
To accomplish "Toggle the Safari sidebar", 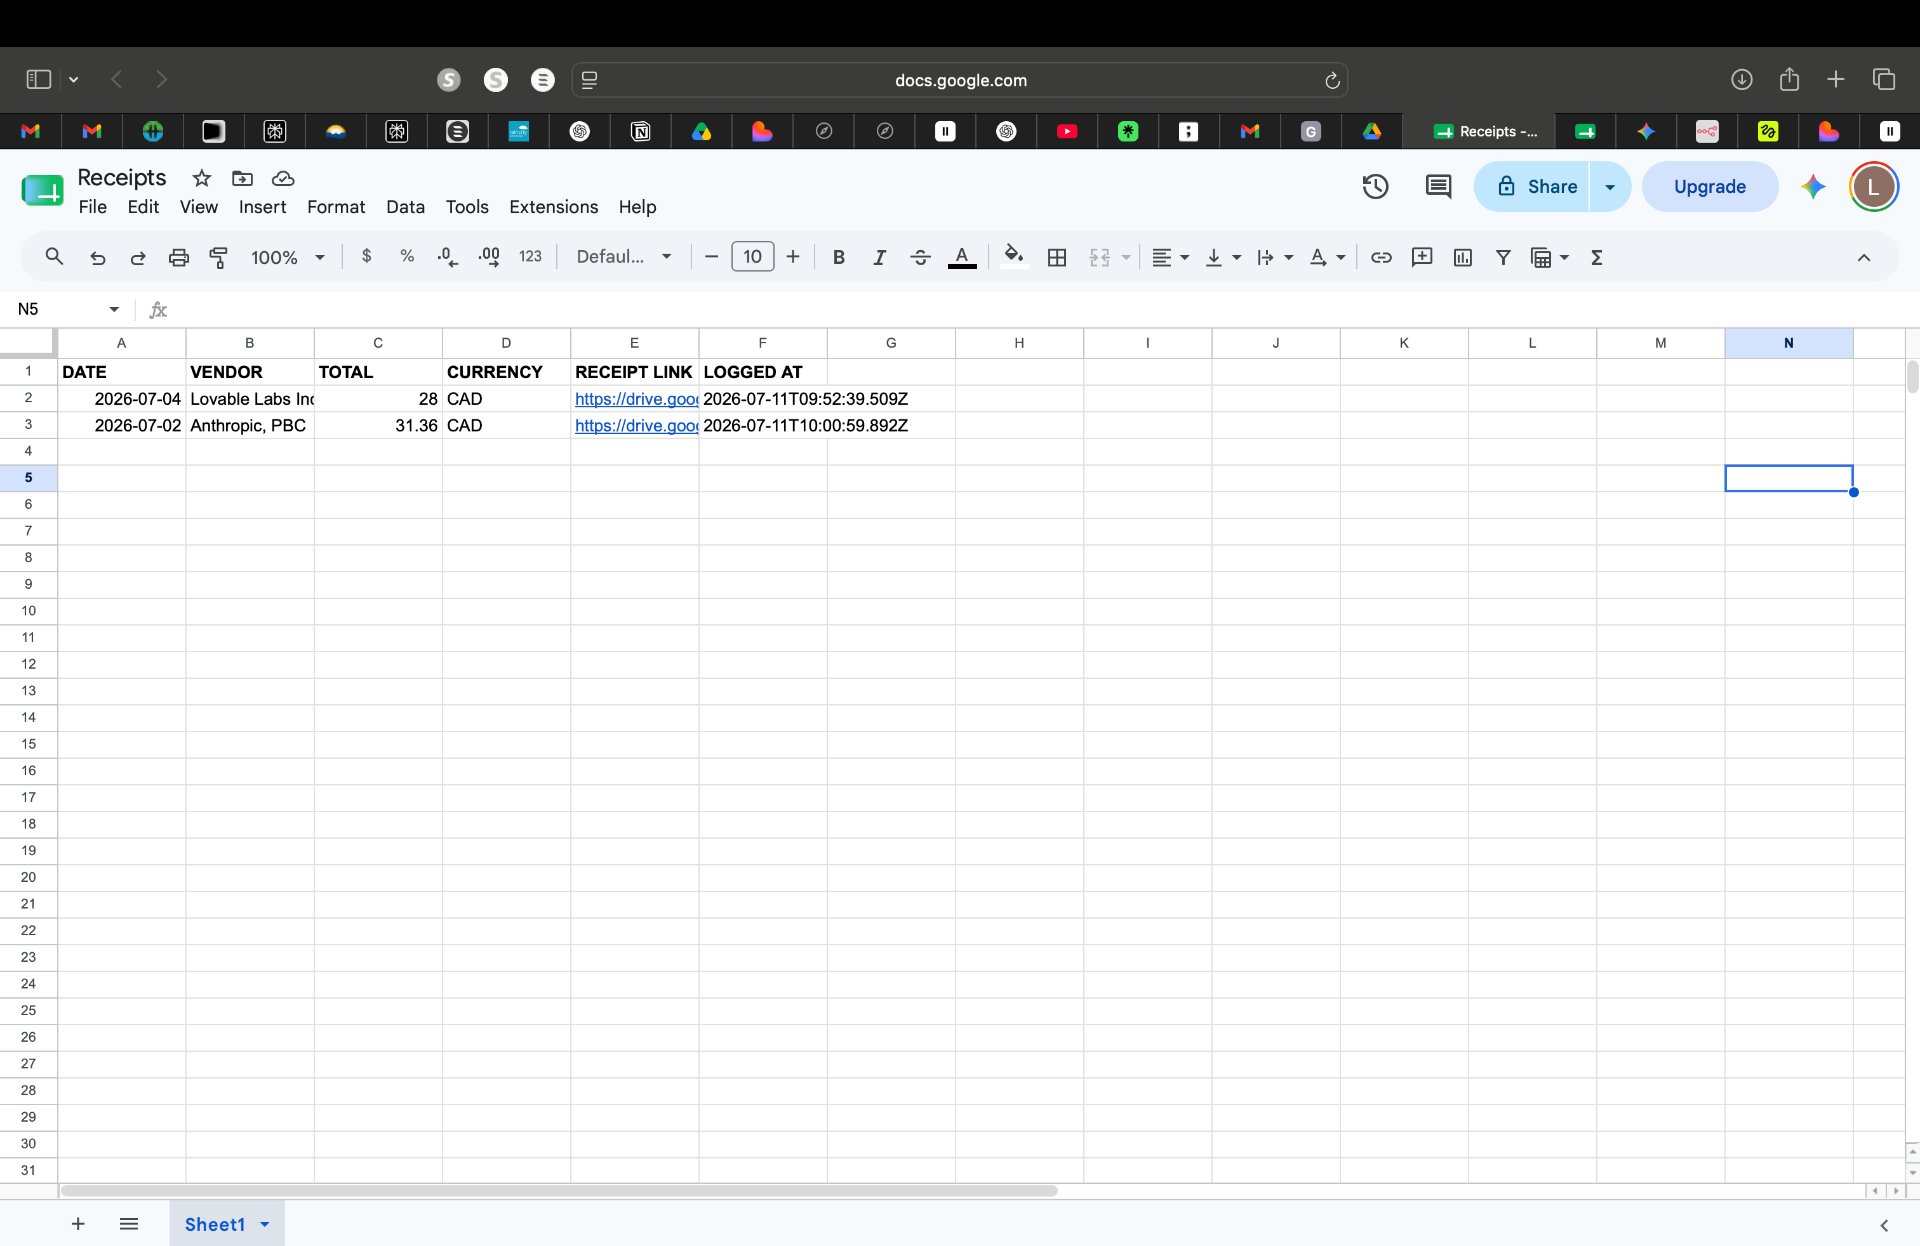I will (39, 79).
